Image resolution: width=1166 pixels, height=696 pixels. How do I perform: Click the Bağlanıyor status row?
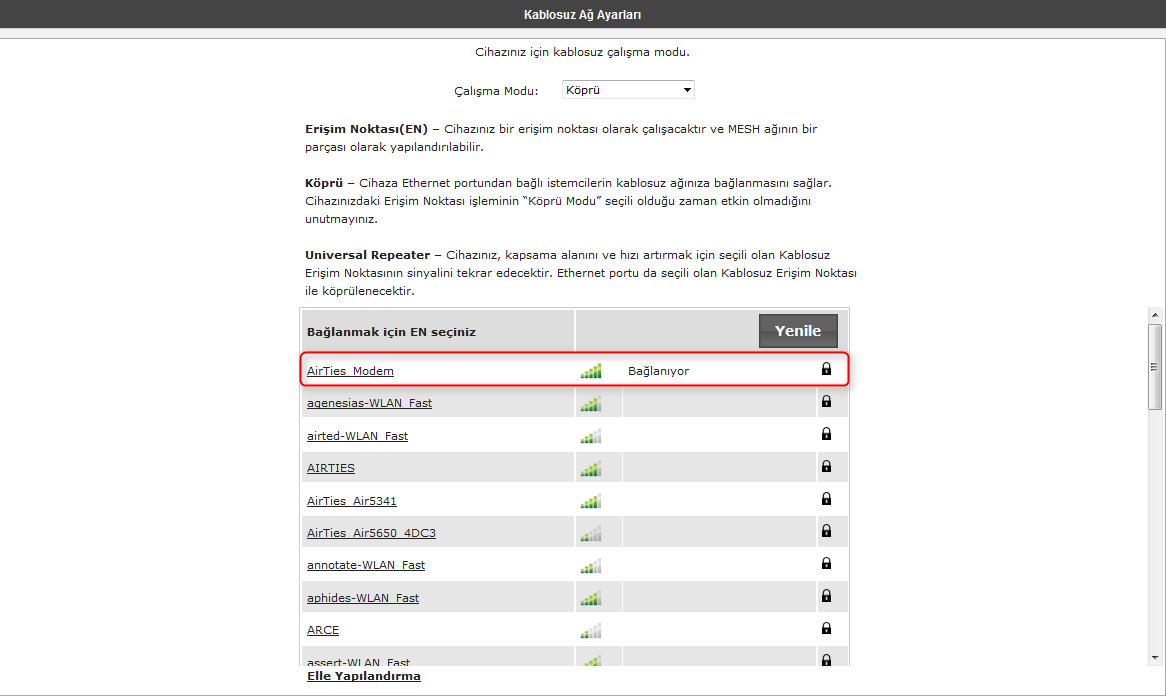[x=655, y=369]
